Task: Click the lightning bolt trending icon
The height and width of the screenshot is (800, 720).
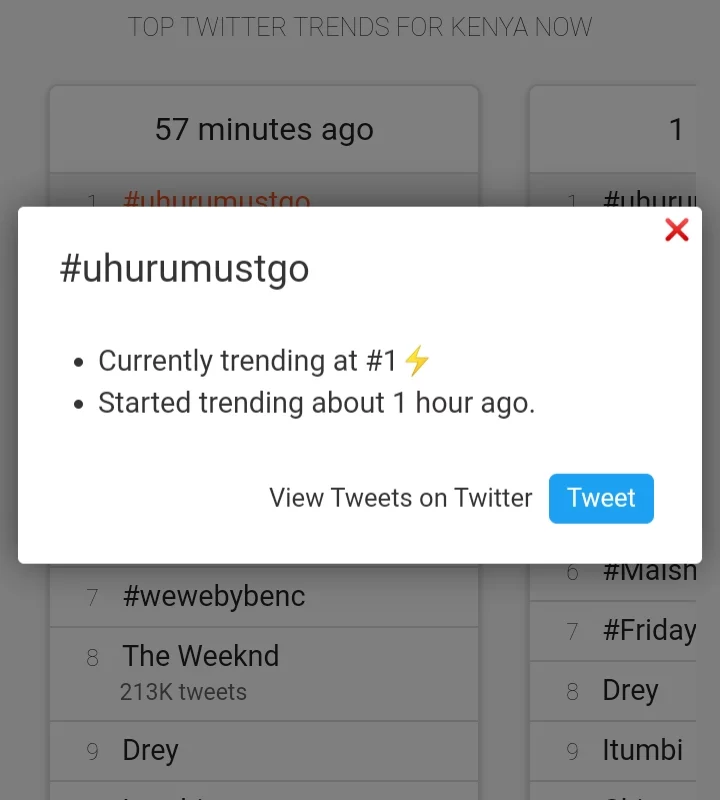Action: coord(416,361)
